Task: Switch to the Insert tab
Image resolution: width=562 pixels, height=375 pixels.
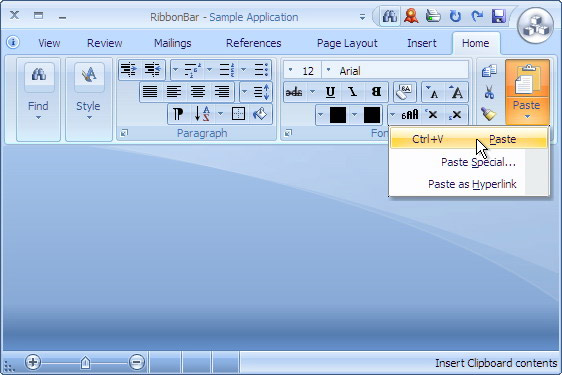Action: (422, 43)
